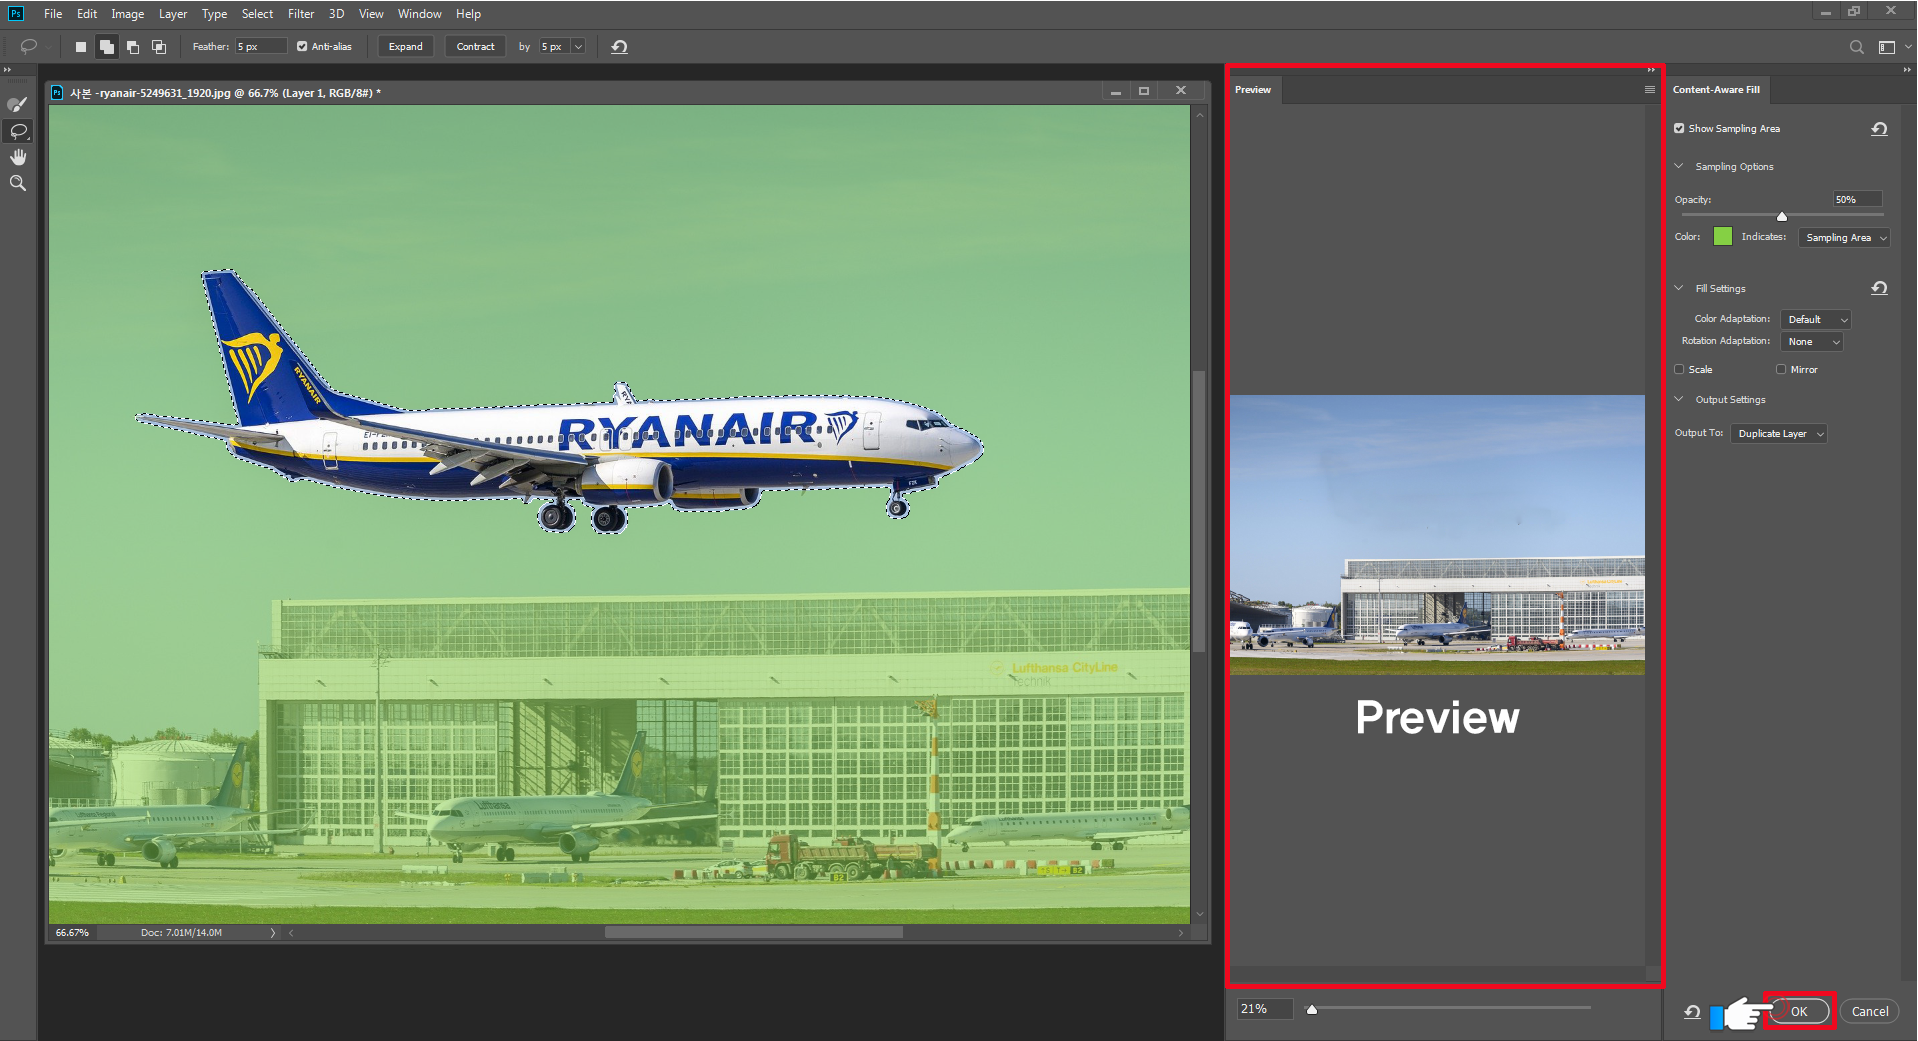The height and width of the screenshot is (1041, 1918).
Task: Select the Hand tool
Action: click(18, 157)
